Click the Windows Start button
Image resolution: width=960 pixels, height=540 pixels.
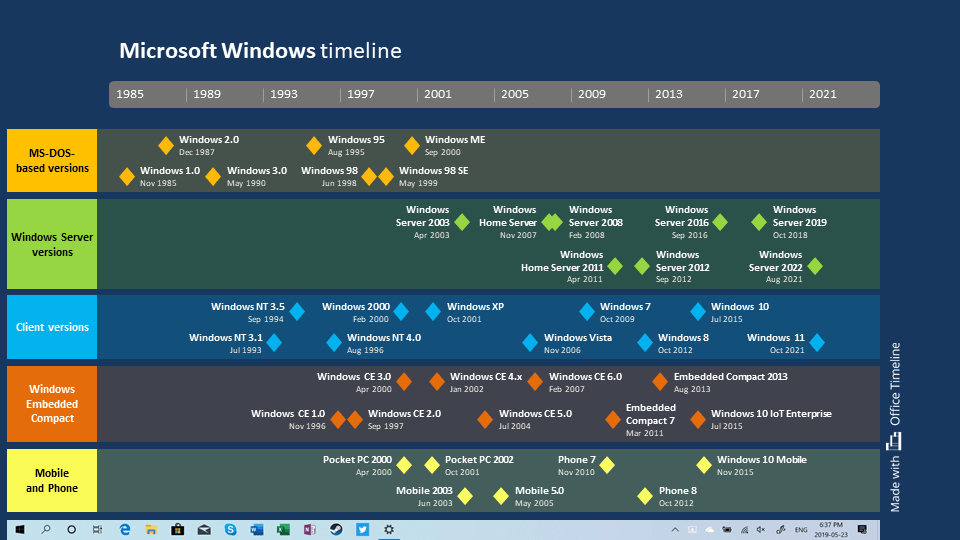coord(19,529)
